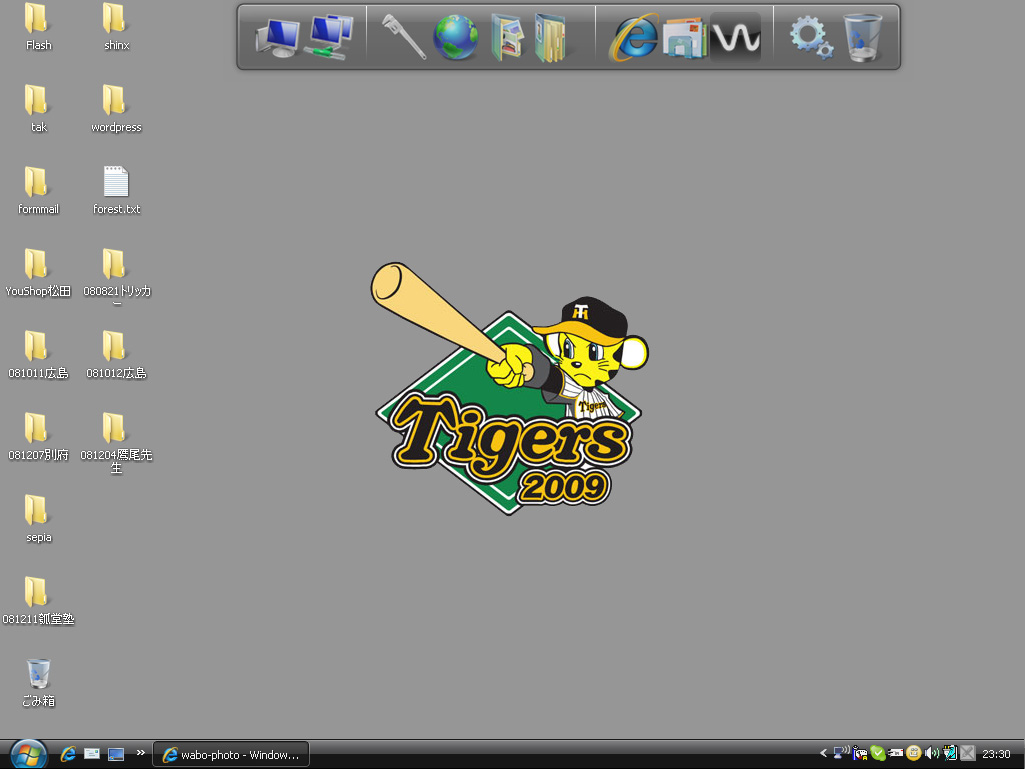Select the 080821トリッカー folder
This screenshot has height=769, width=1025.
(x=116, y=277)
